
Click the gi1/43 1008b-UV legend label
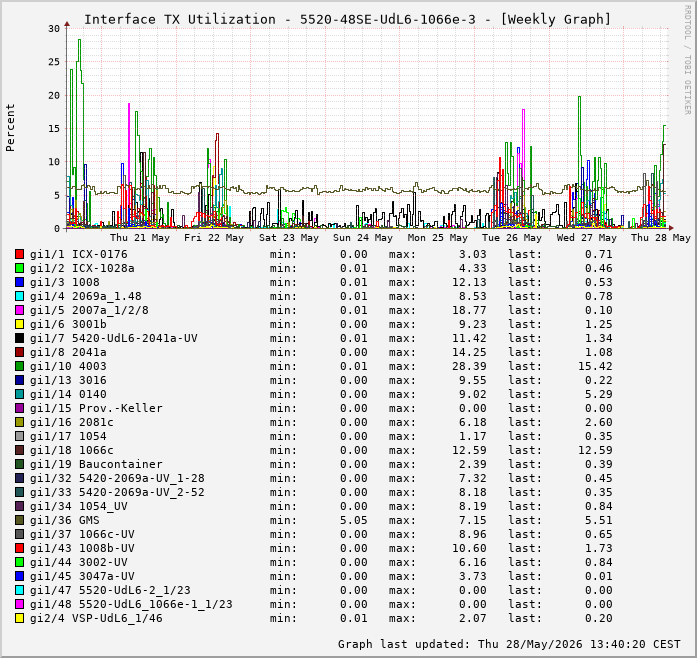coord(82,548)
